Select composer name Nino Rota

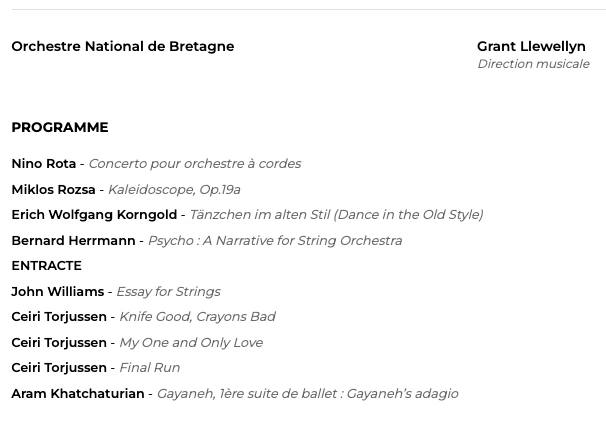(x=43, y=163)
